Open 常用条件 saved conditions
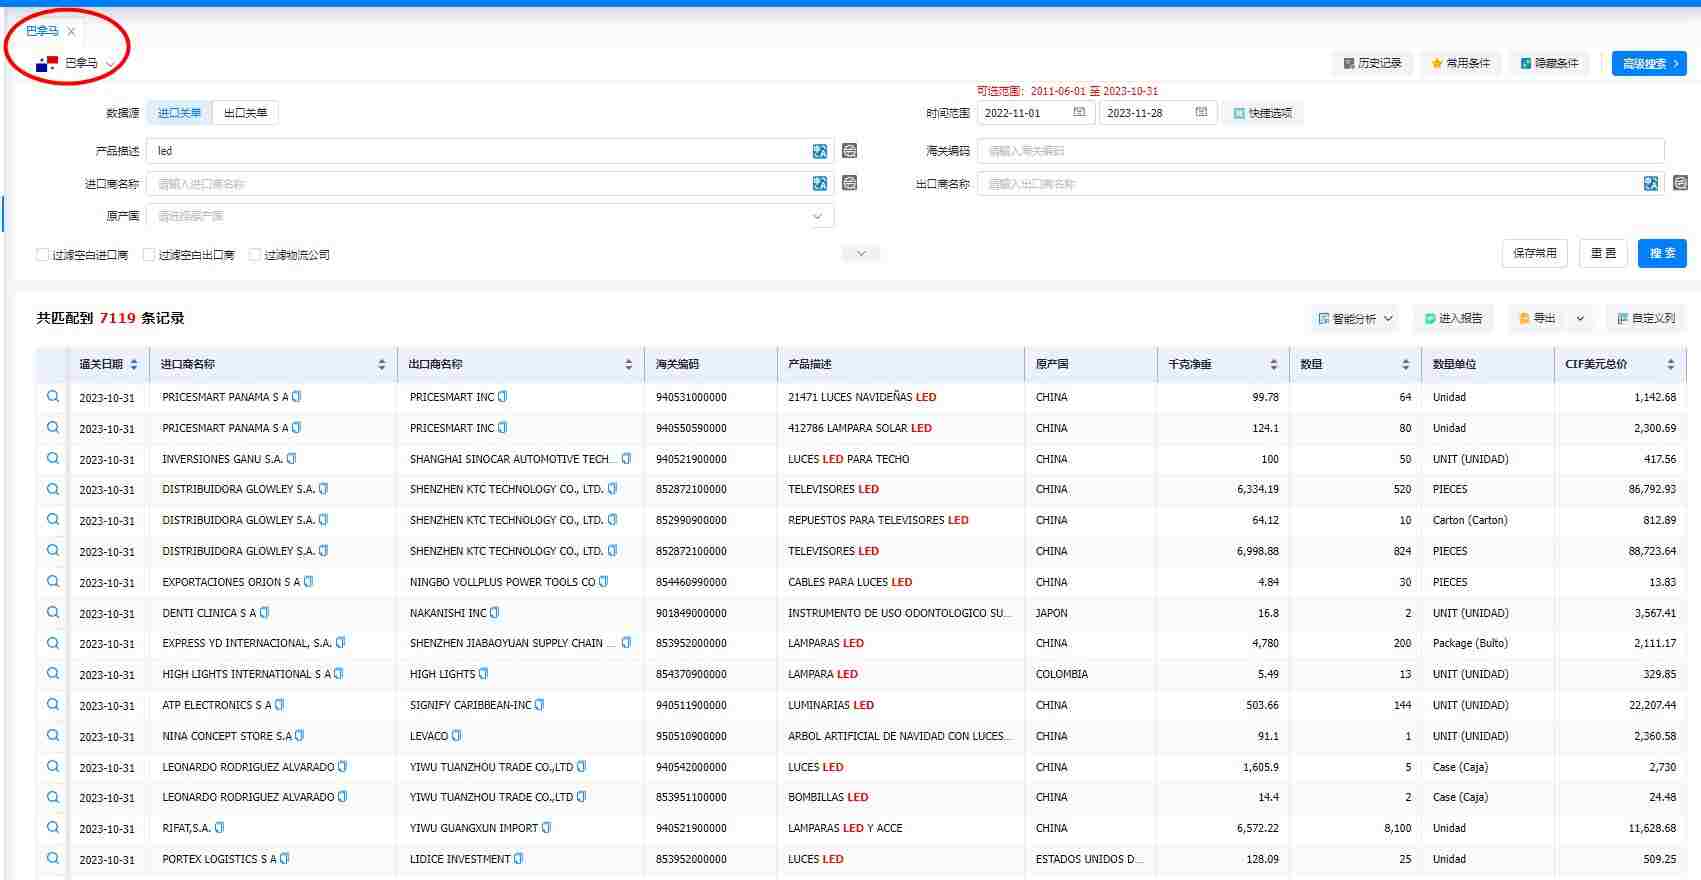The height and width of the screenshot is (880, 1701). click(x=1460, y=63)
